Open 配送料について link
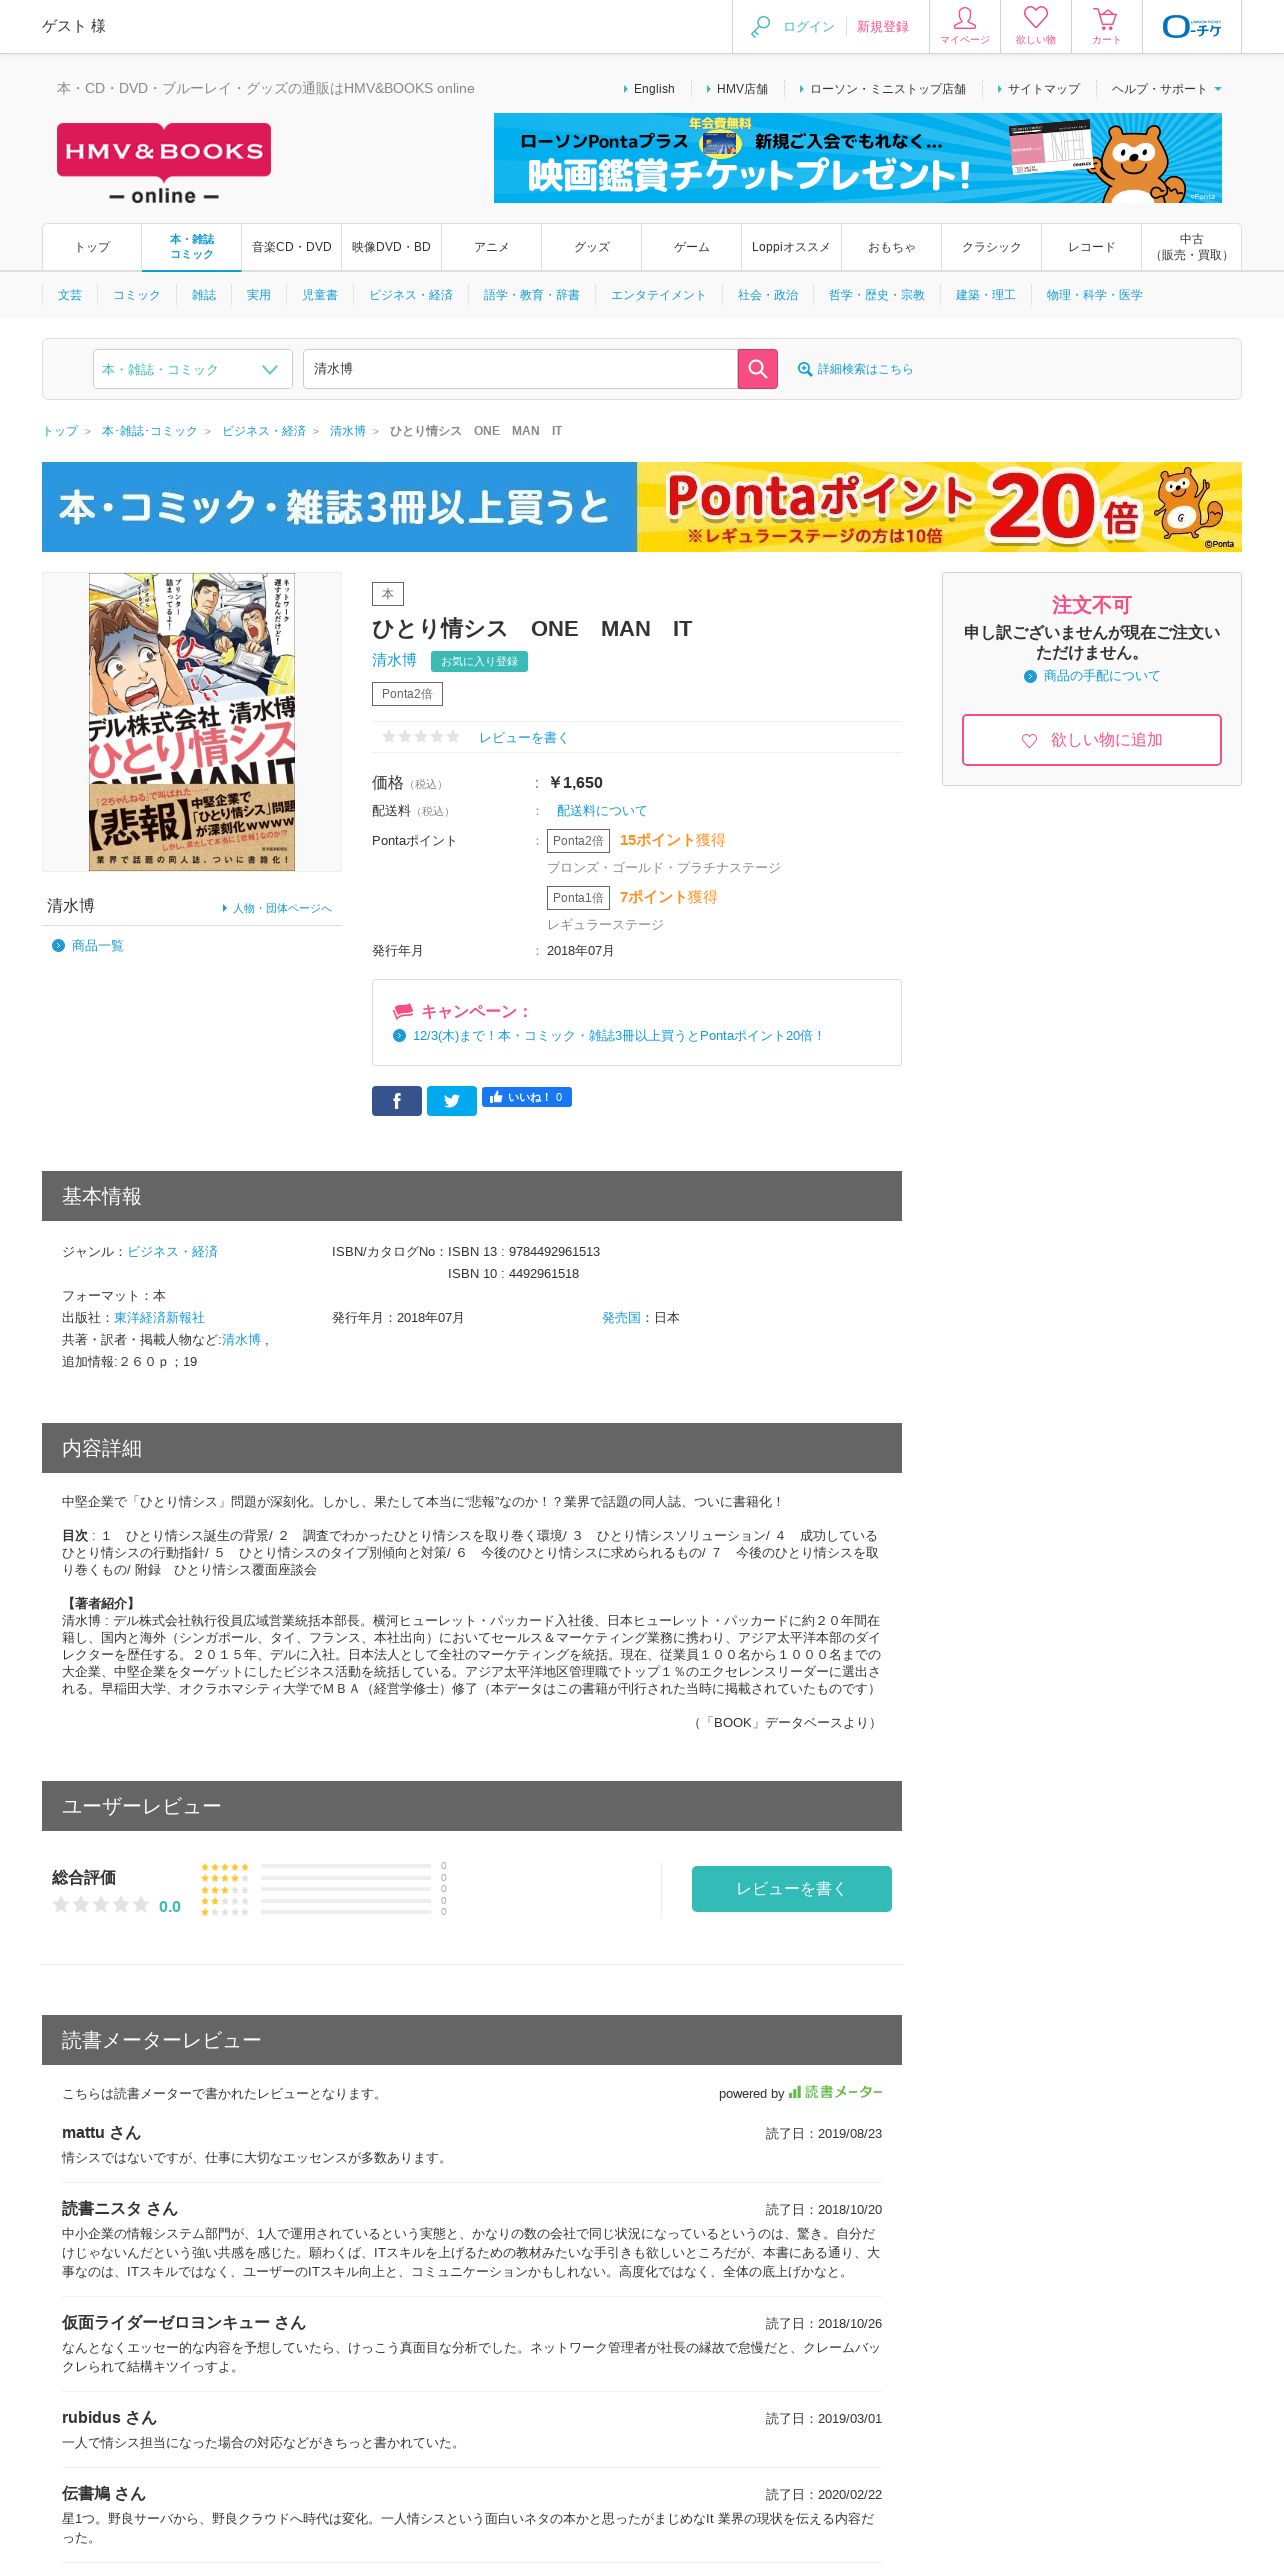 click(602, 811)
